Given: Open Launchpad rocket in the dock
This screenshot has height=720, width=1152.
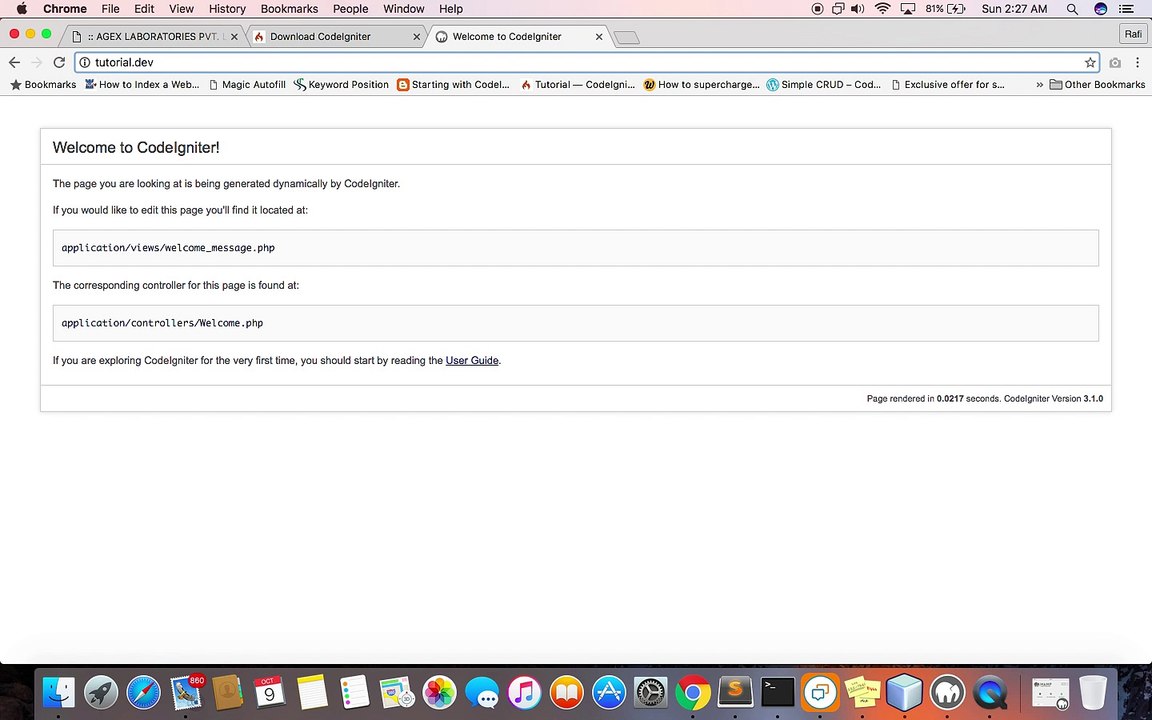Looking at the screenshot, I should 101,692.
